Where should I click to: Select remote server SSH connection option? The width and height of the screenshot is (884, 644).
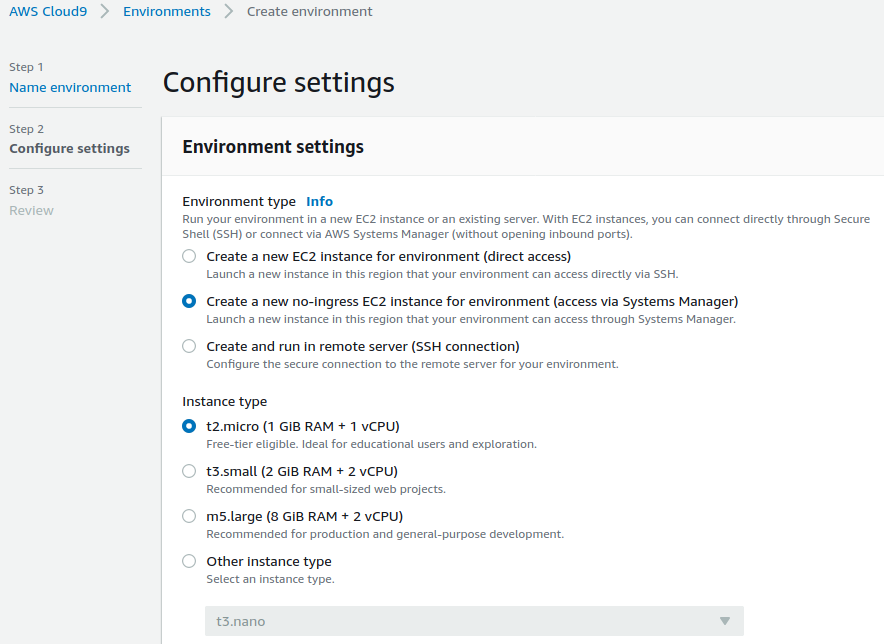click(x=189, y=346)
